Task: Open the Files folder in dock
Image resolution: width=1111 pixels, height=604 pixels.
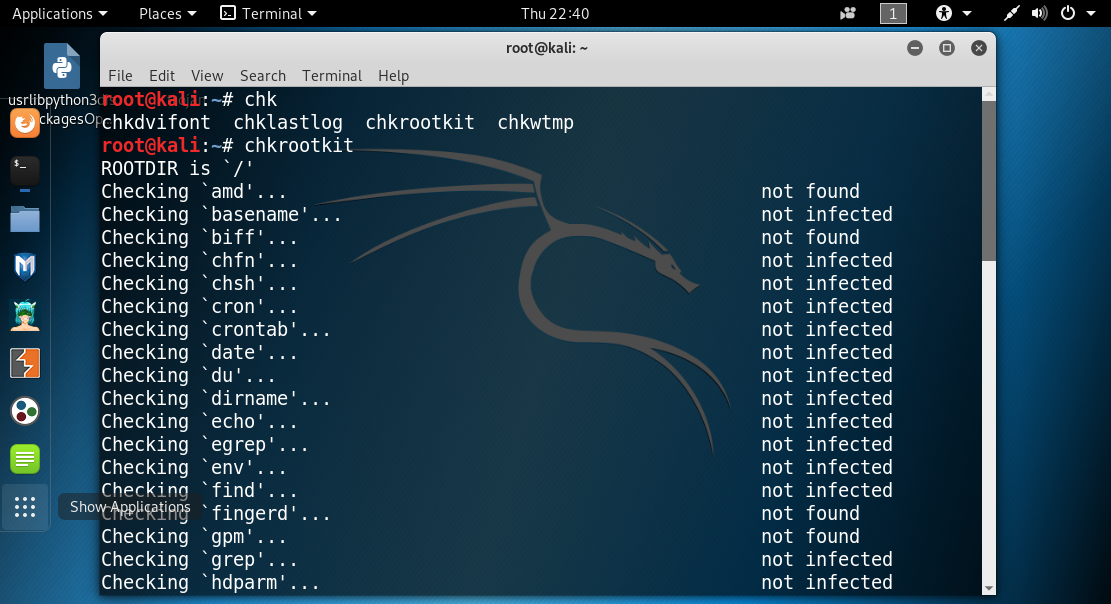Action: (25, 219)
